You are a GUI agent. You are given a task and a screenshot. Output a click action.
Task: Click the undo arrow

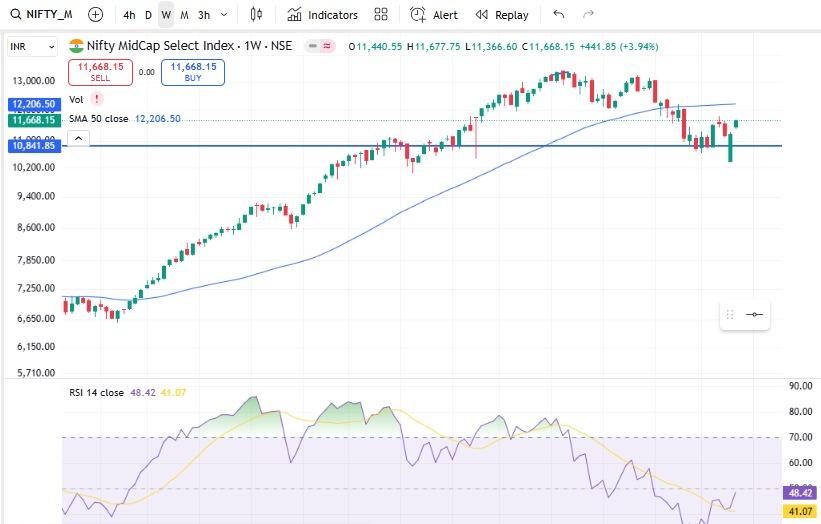559,15
